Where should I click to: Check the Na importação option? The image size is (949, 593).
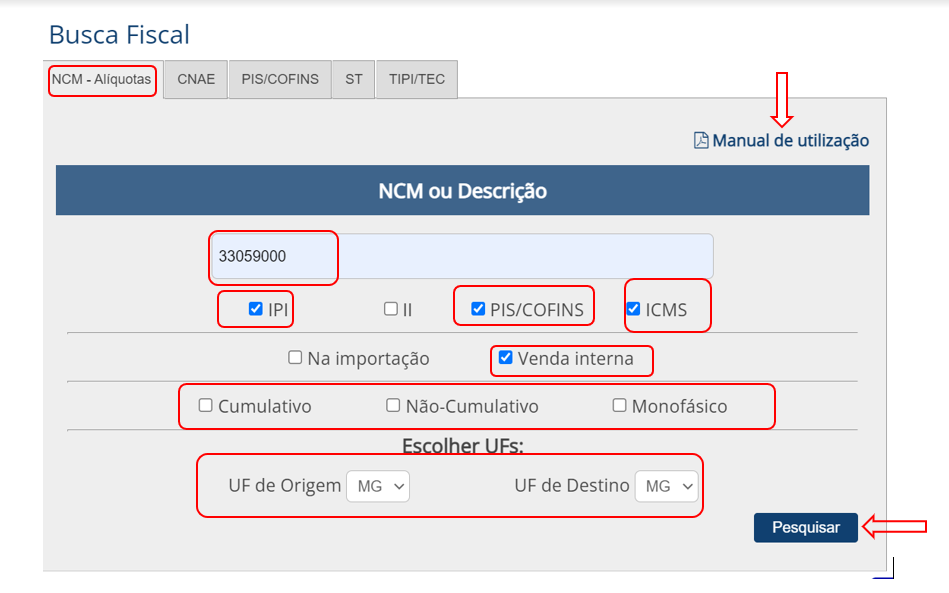(x=295, y=357)
